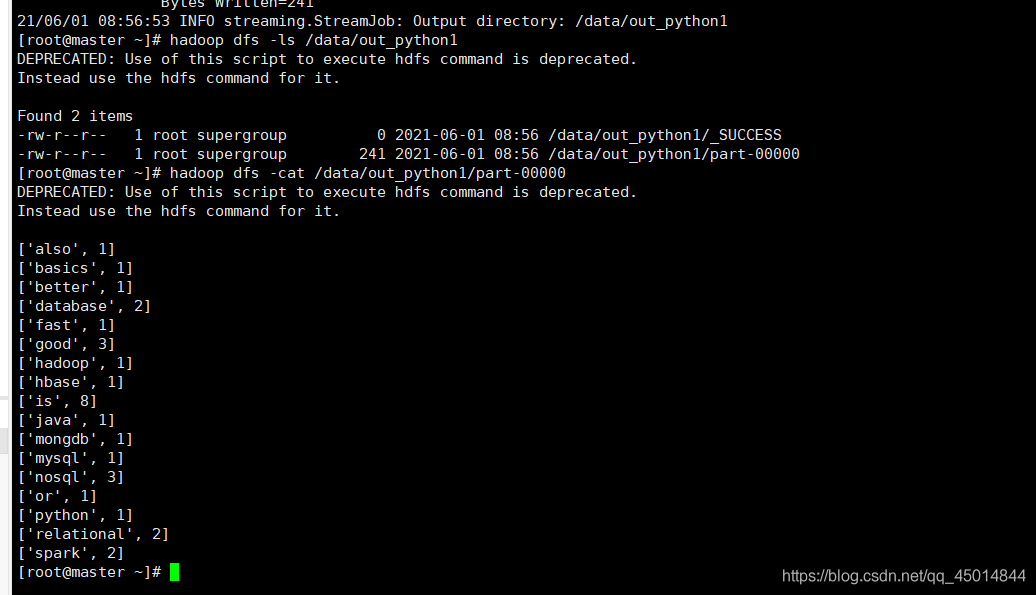Click the ['nosql', 3] output line
The image size is (1036, 595).
[x=70, y=477]
